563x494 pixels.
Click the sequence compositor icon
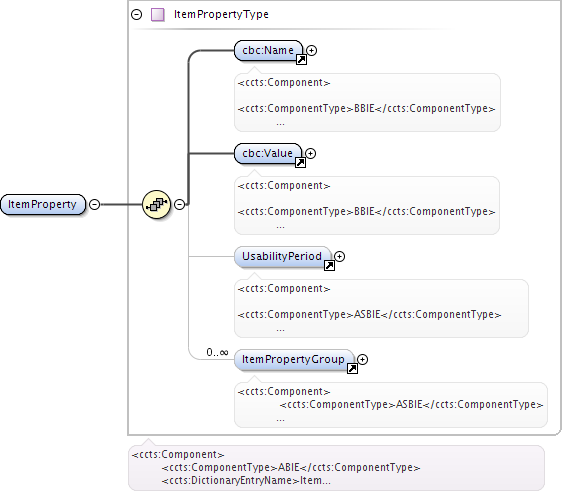pyautogui.click(x=157, y=204)
